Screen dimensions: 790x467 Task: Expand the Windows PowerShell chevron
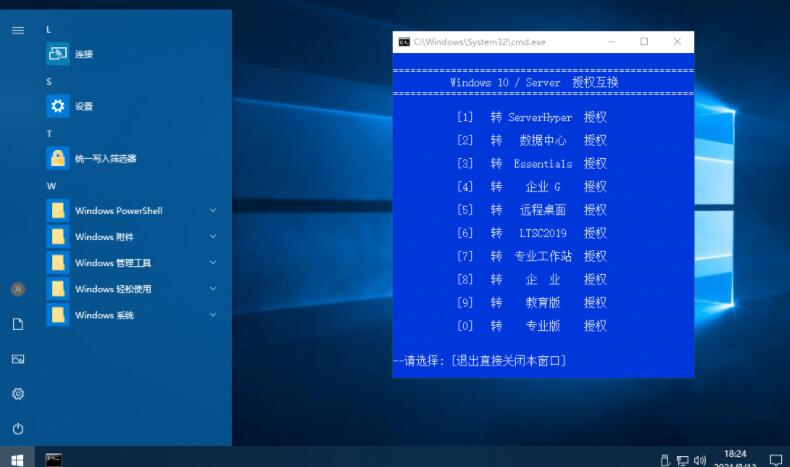click(213, 211)
